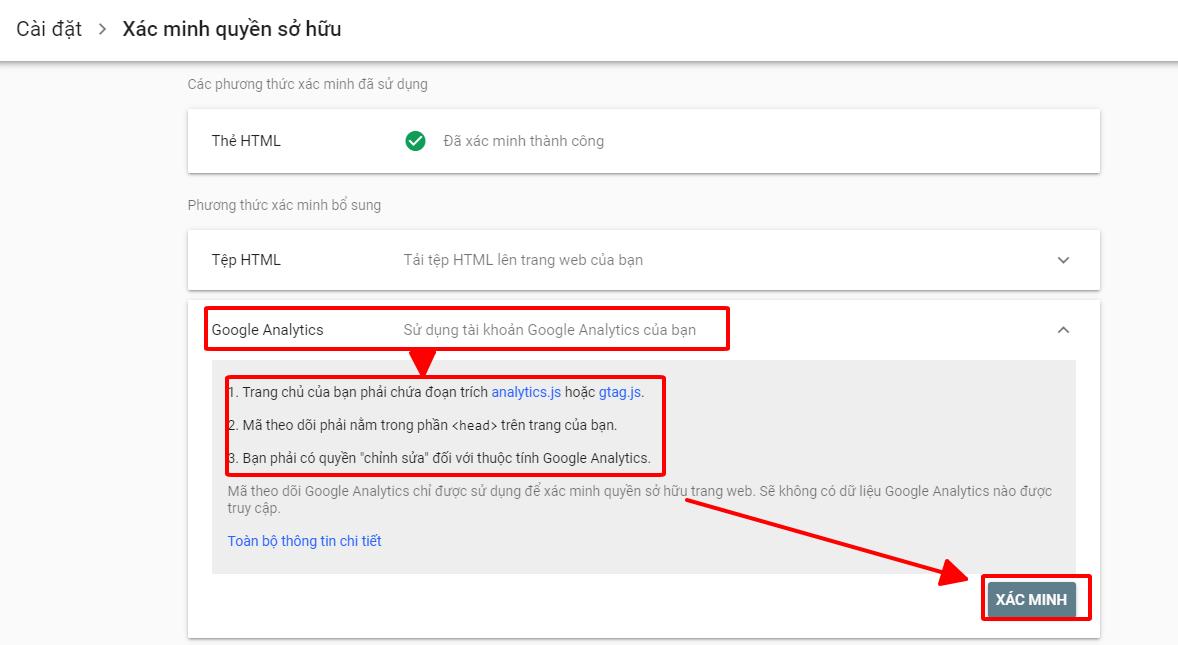Go back to Cài đặt breadcrumb
Image resolution: width=1178 pixels, height=645 pixels.
pos(49,29)
